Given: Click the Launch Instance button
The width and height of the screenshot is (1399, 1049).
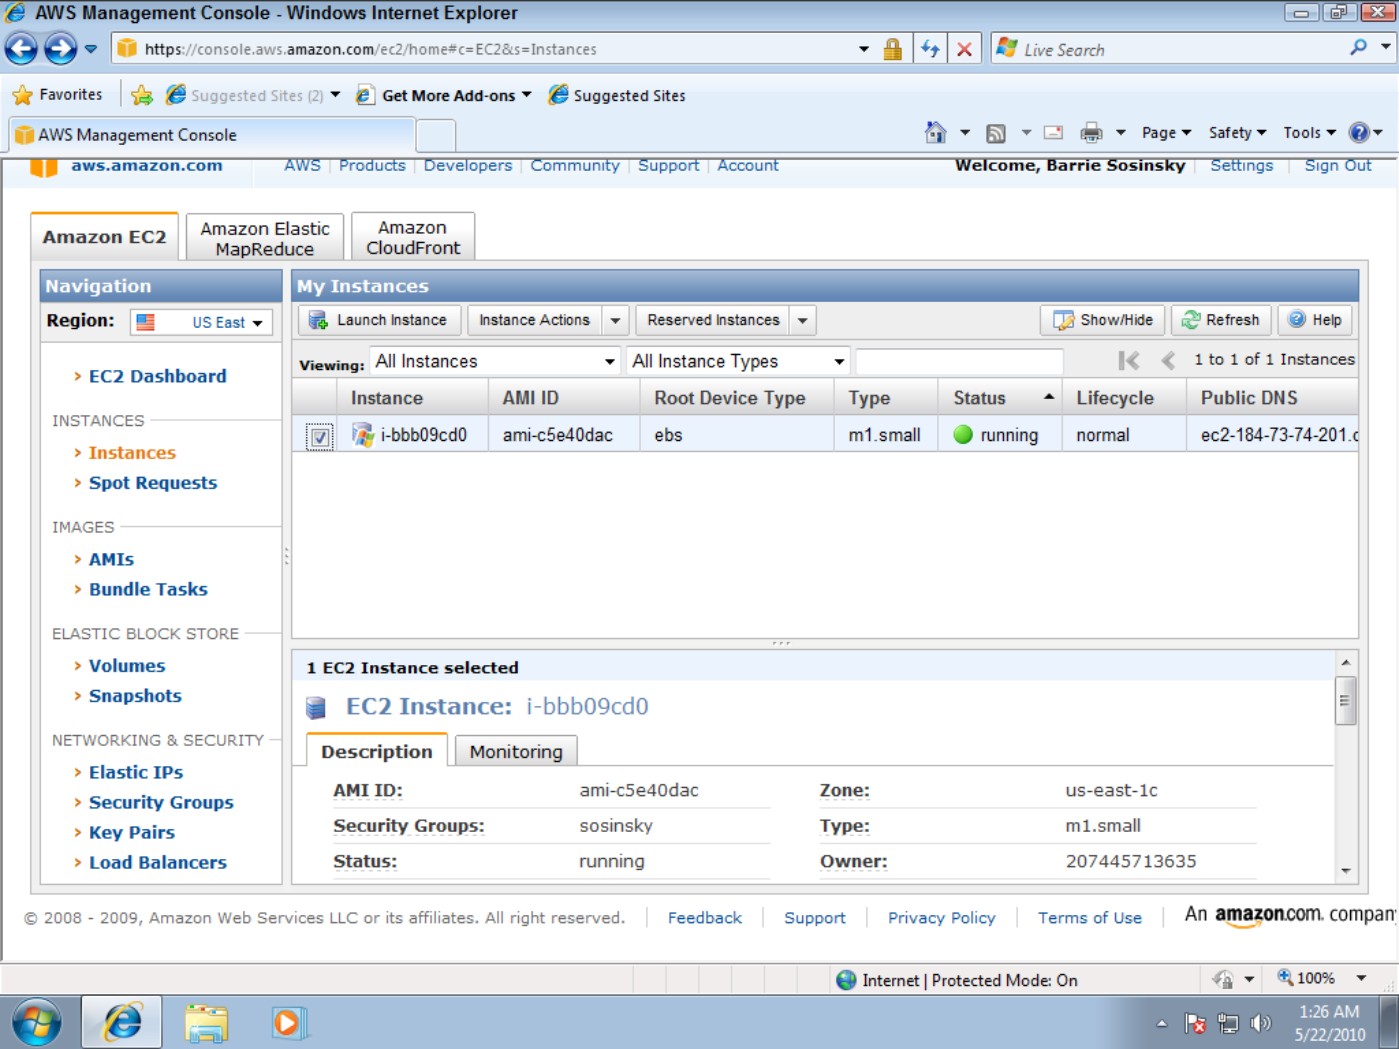Looking at the screenshot, I should [379, 320].
